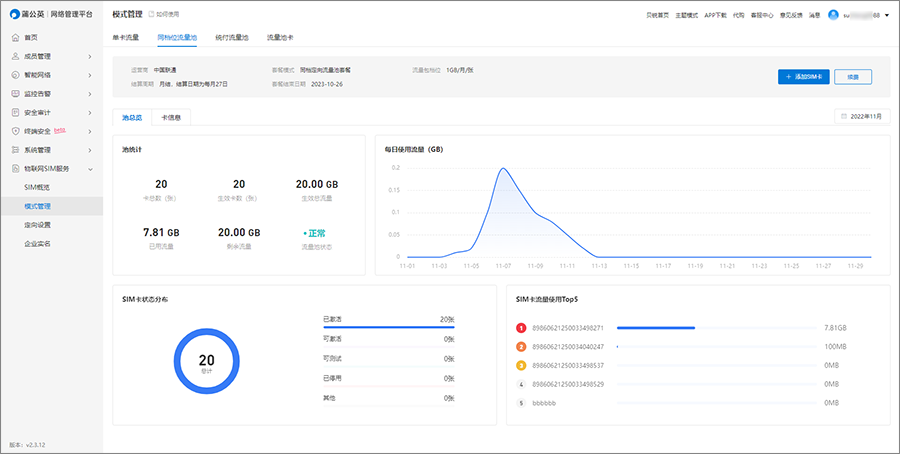Click the audit icon beside 安全审计

point(15,112)
